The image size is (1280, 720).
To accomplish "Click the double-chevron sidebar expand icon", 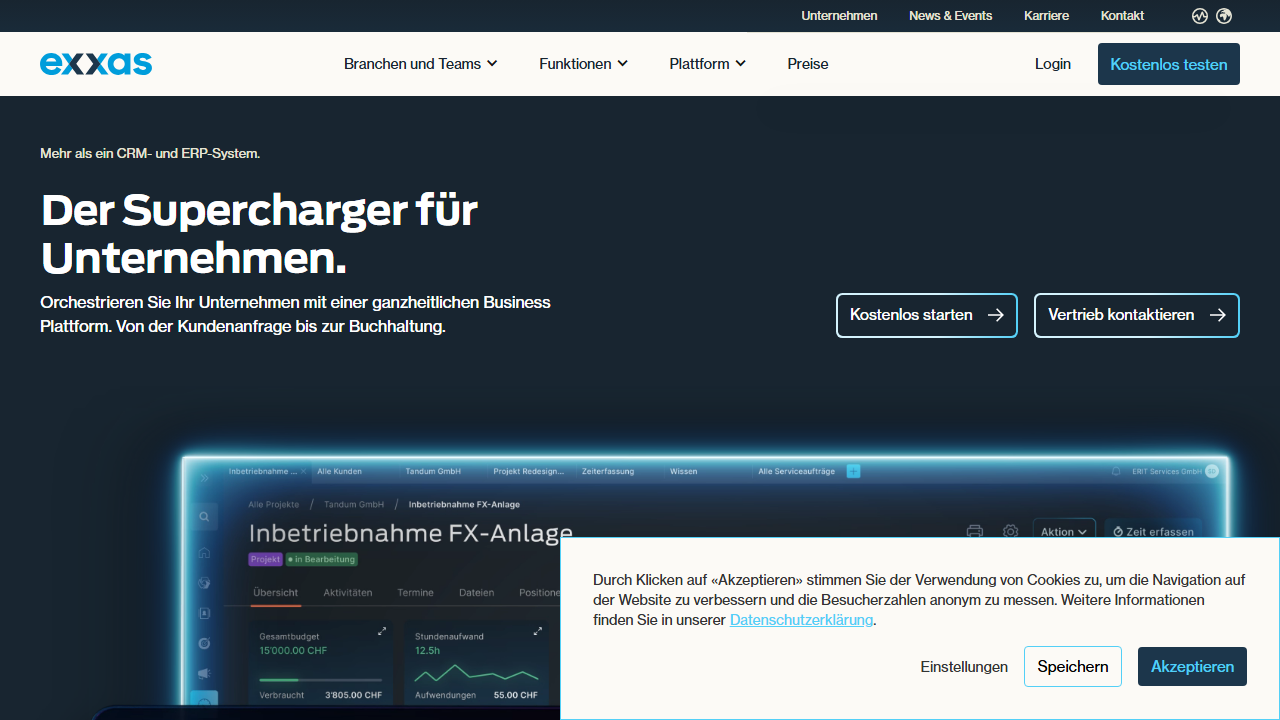I will coord(204,479).
